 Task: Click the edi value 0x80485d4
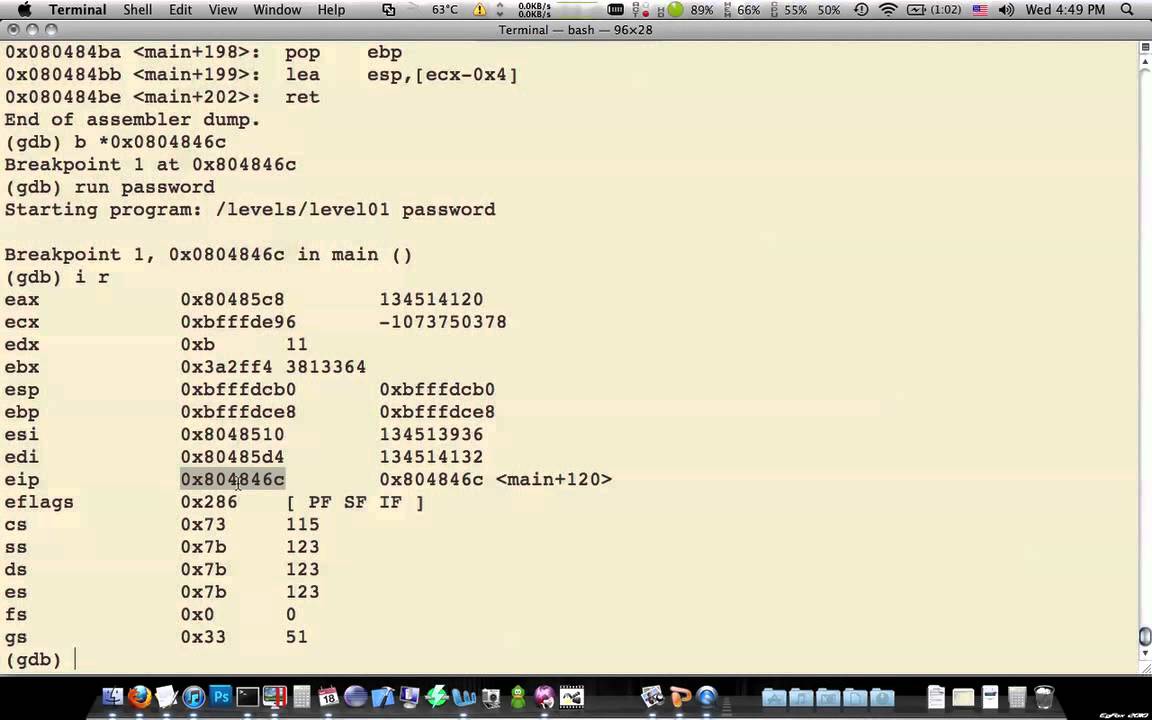coord(232,457)
